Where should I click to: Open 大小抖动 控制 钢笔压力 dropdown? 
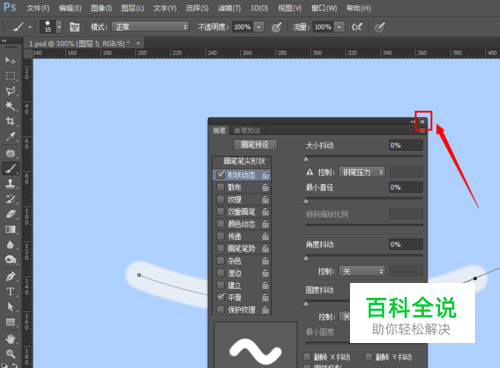(x=362, y=172)
